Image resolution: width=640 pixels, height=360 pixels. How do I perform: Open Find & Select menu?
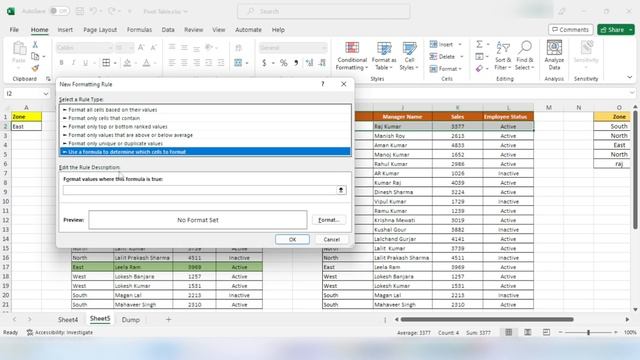524,56
